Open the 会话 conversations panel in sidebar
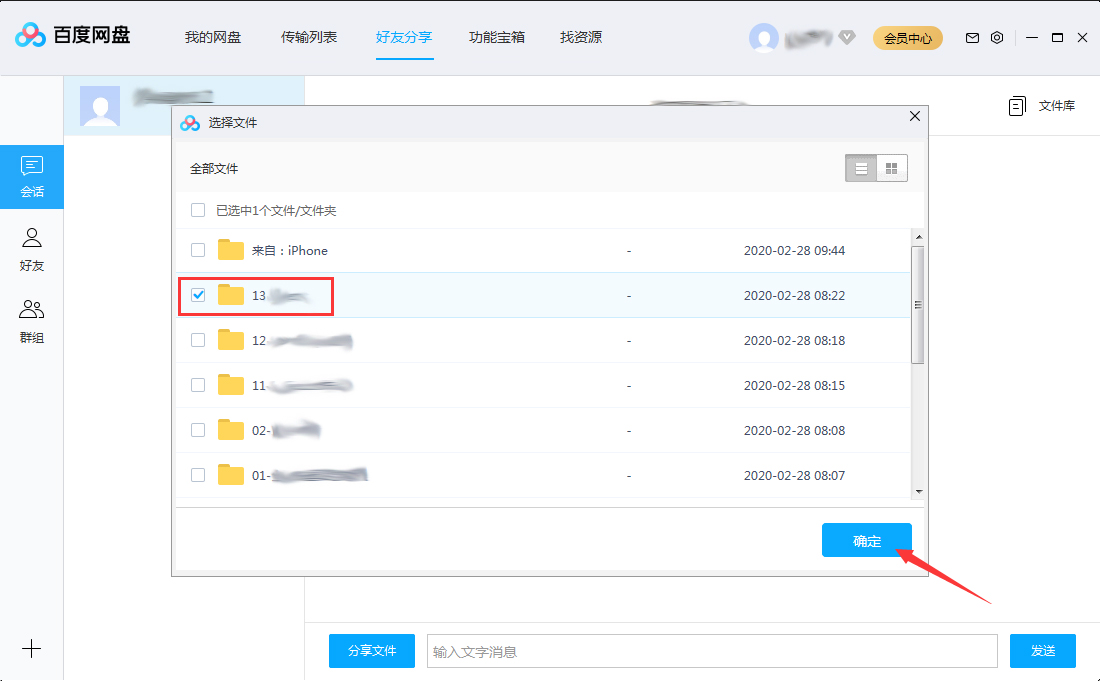The image size is (1100, 681). (x=33, y=177)
